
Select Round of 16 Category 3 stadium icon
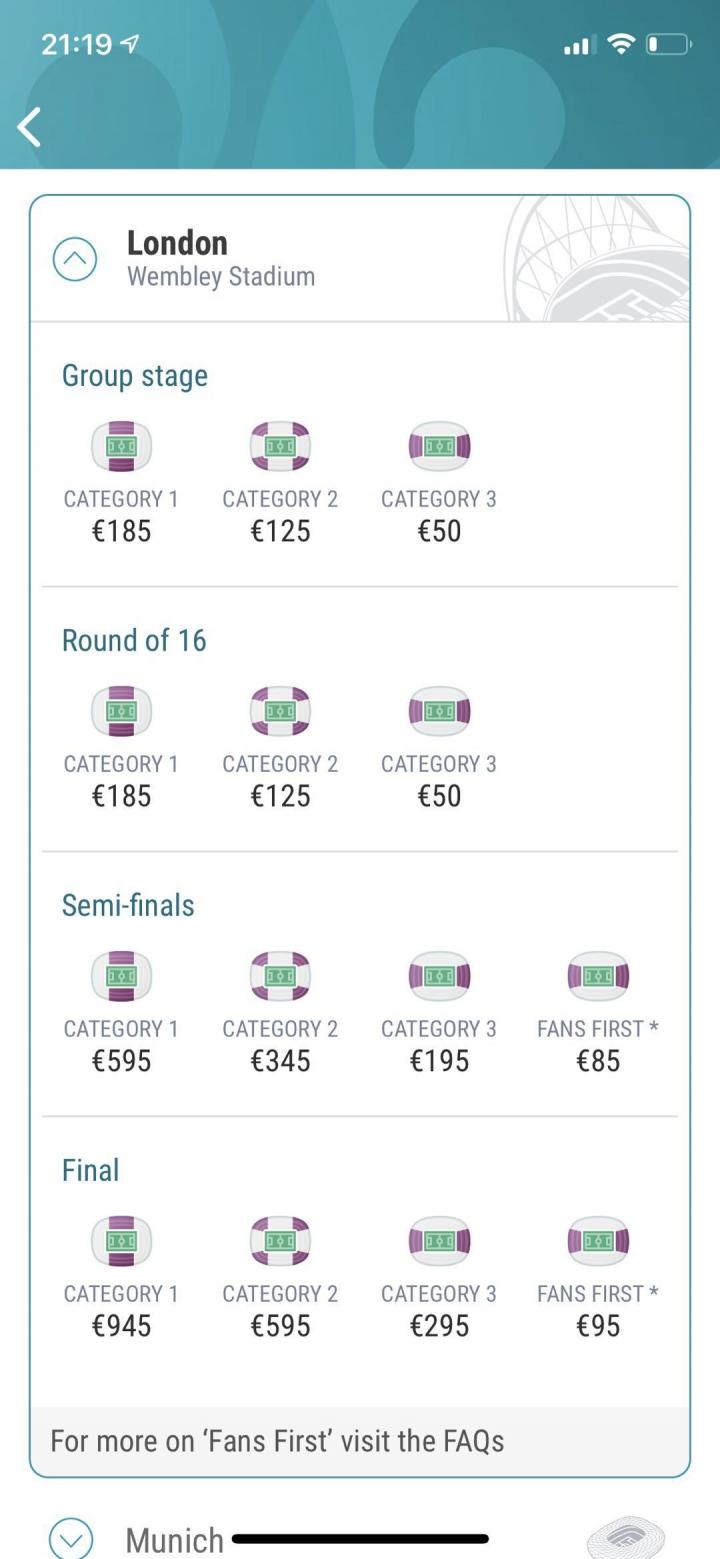coord(439,711)
